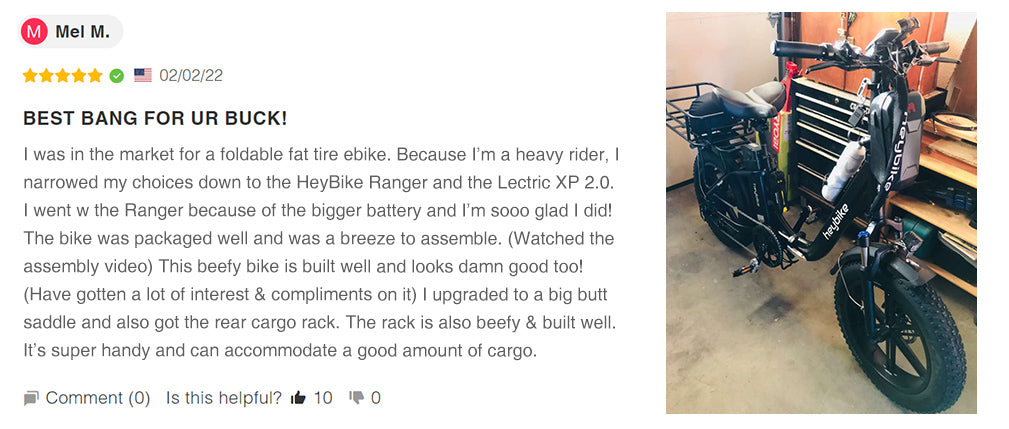Open the heybike bike photo thumbnail

[821, 213]
